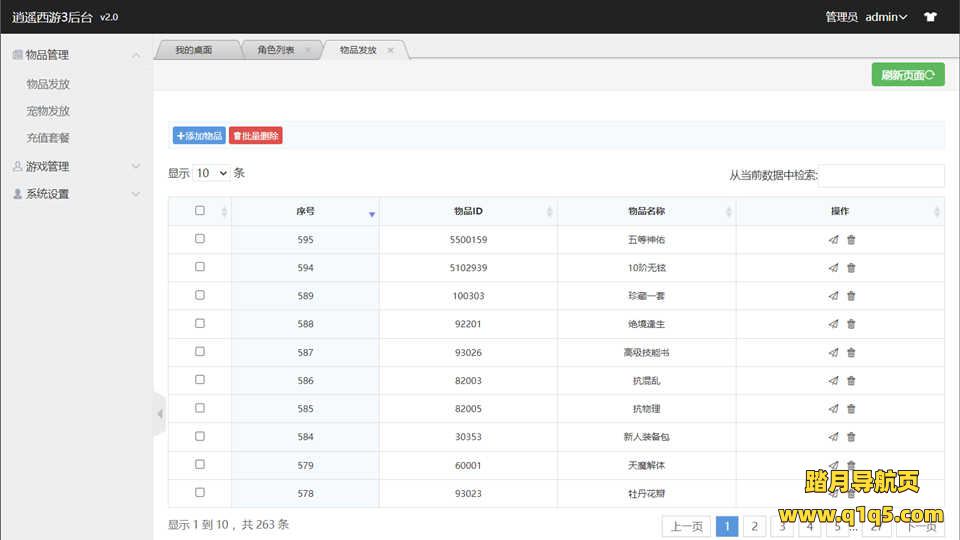Collapse the 物品管理 sidebar section
Screen dimensions: 960x540
[x=77, y=55]
